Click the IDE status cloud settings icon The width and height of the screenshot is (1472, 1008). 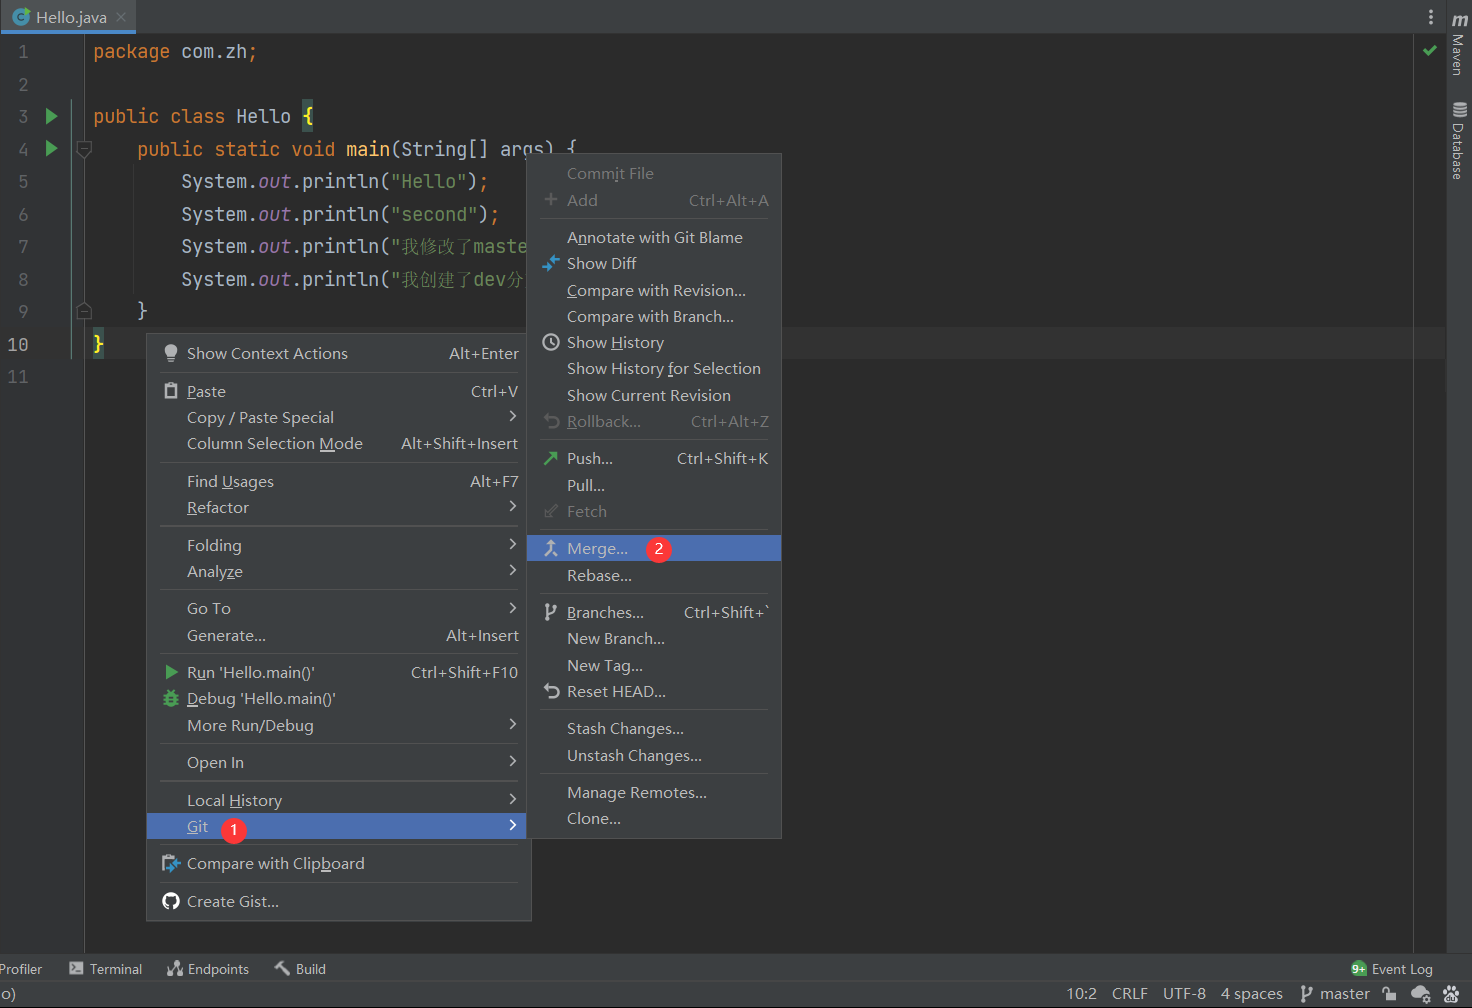[1420, 994]
